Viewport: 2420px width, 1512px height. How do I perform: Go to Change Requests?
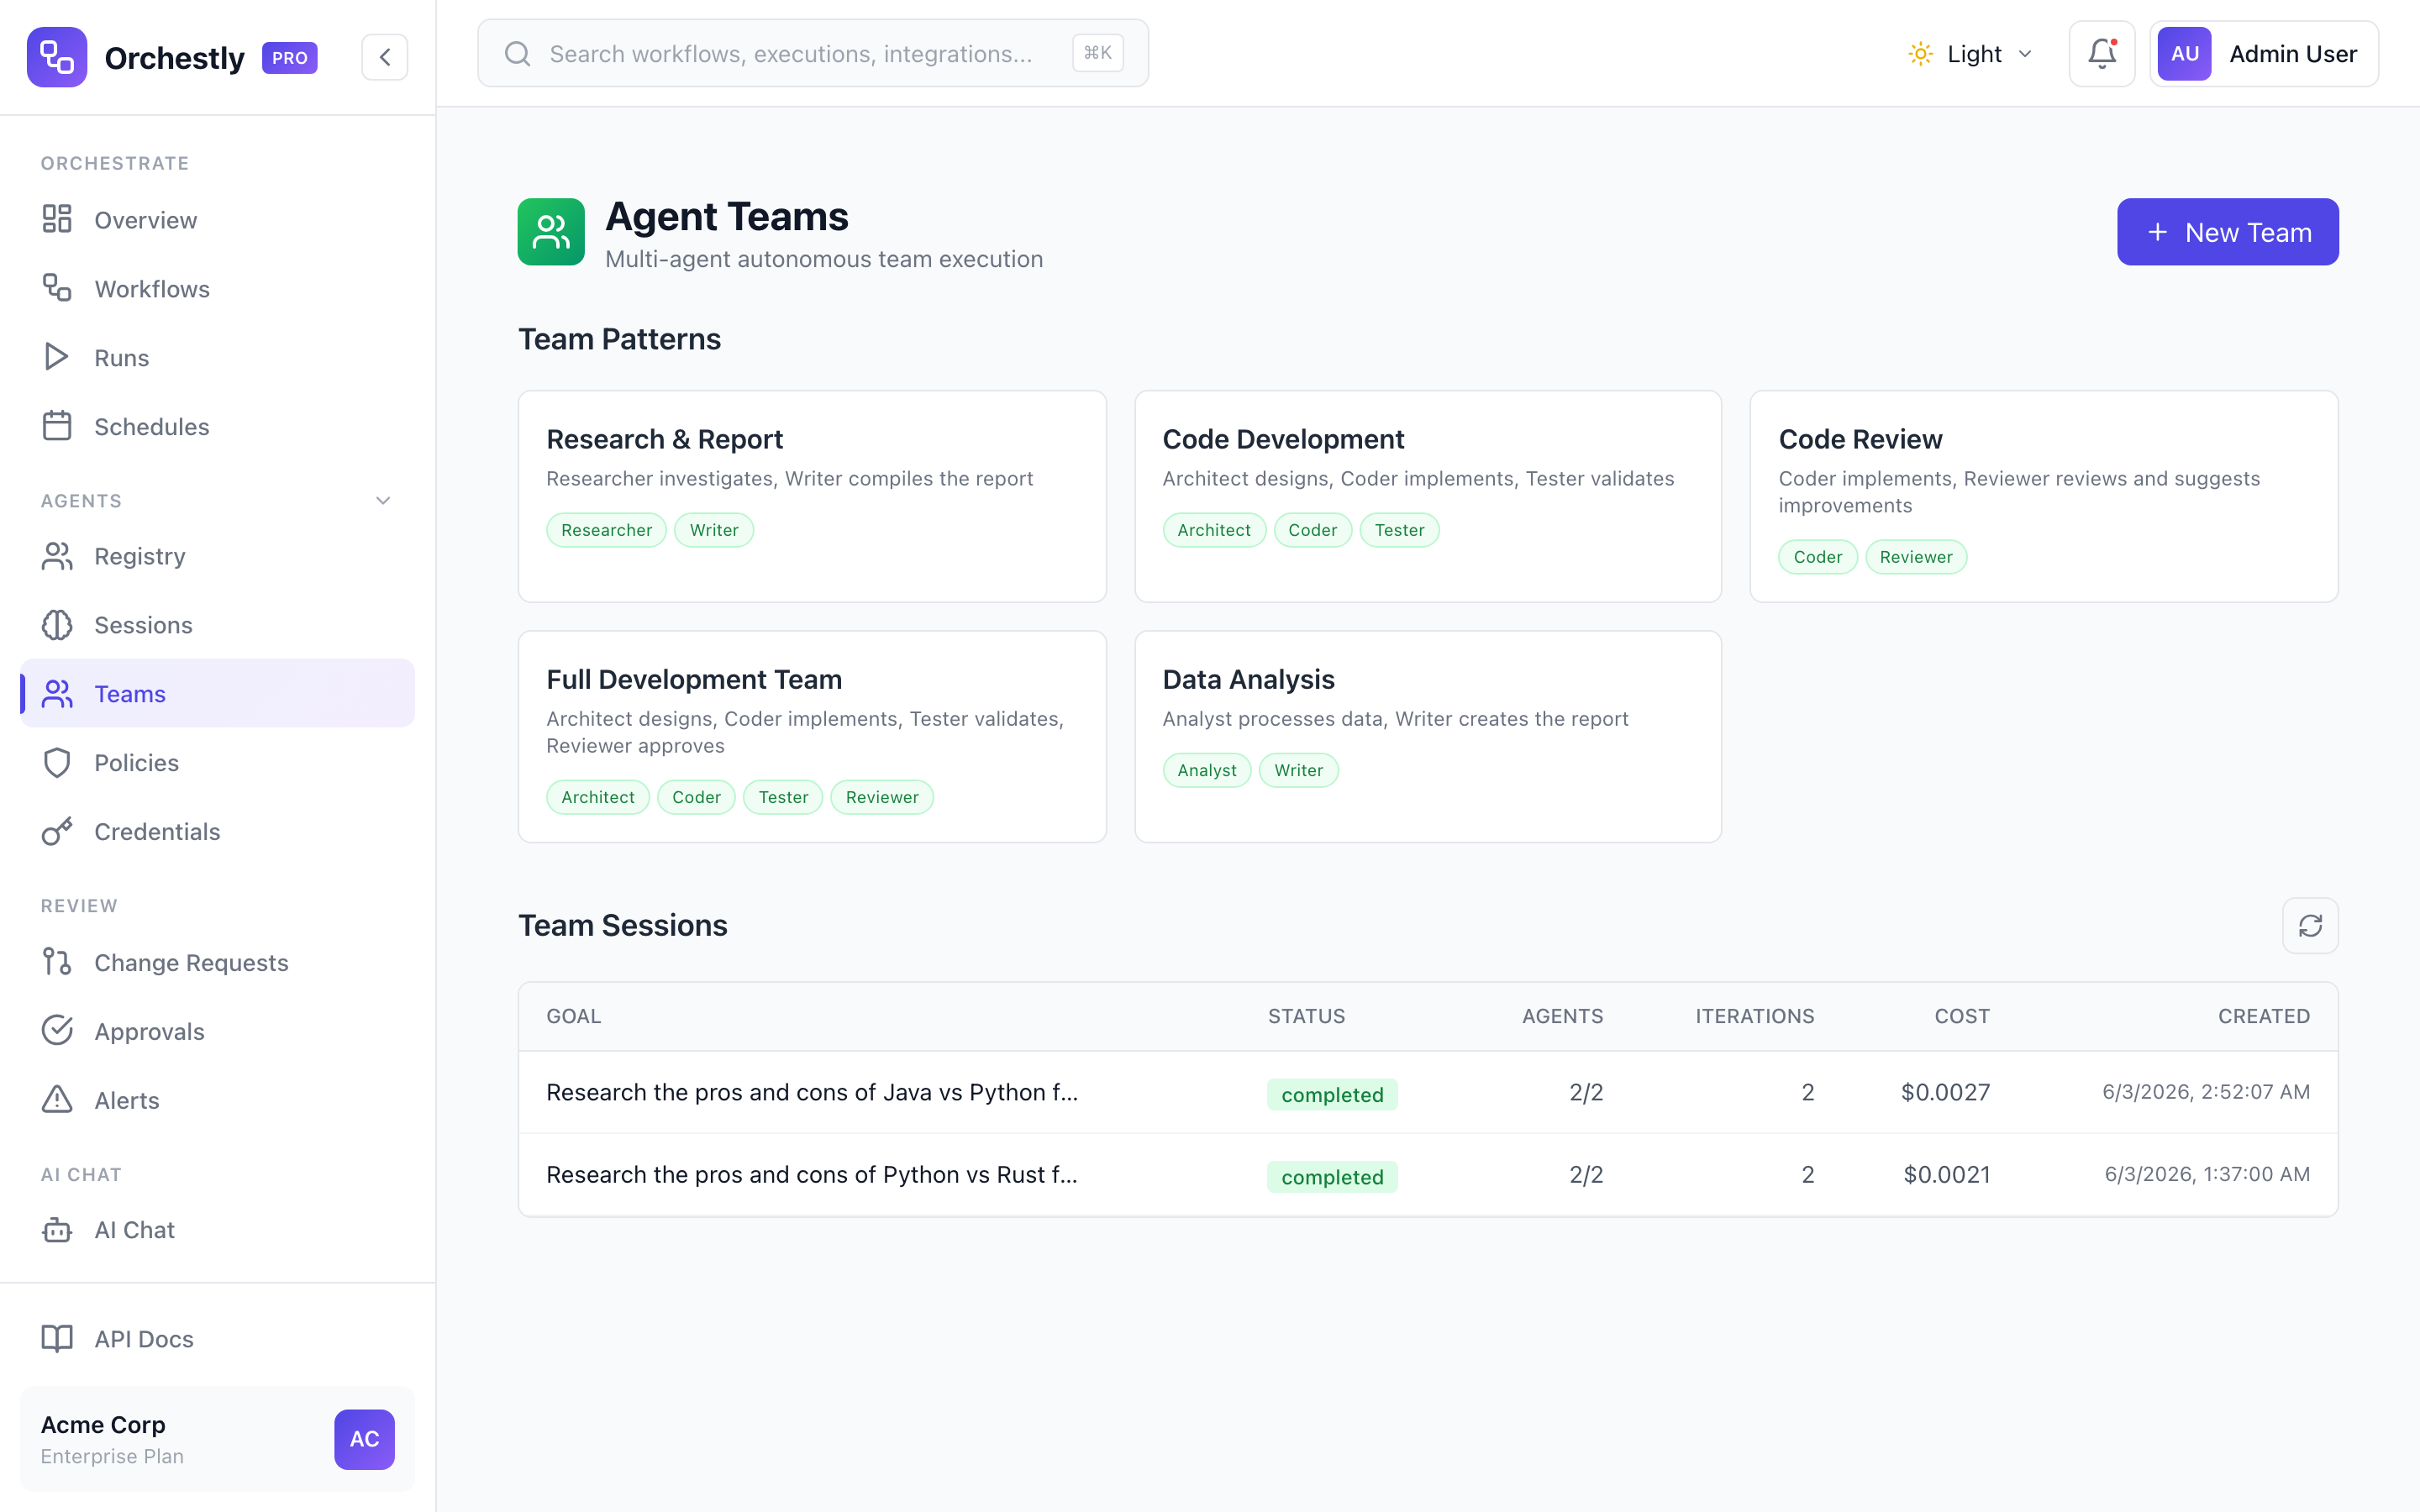pos(217,962)
